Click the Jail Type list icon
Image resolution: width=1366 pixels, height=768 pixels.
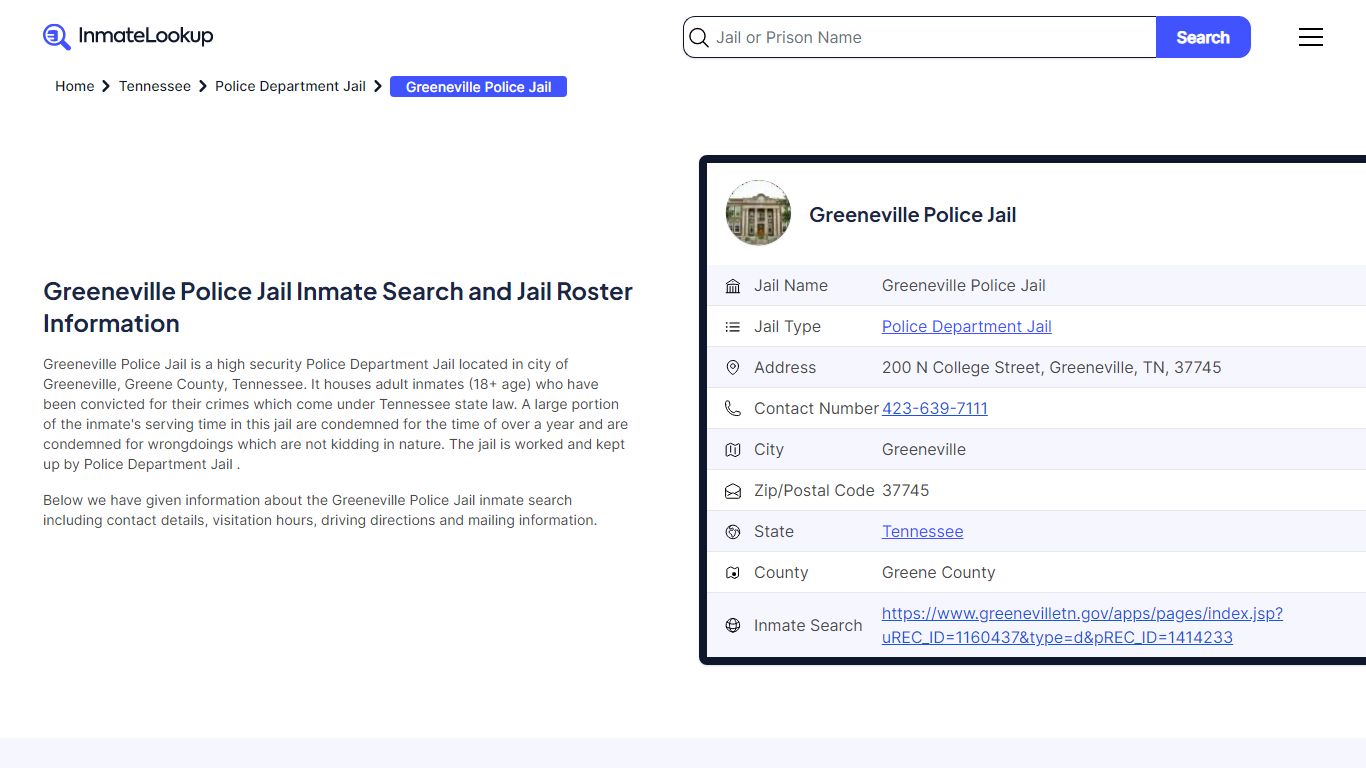click(733, 327)
